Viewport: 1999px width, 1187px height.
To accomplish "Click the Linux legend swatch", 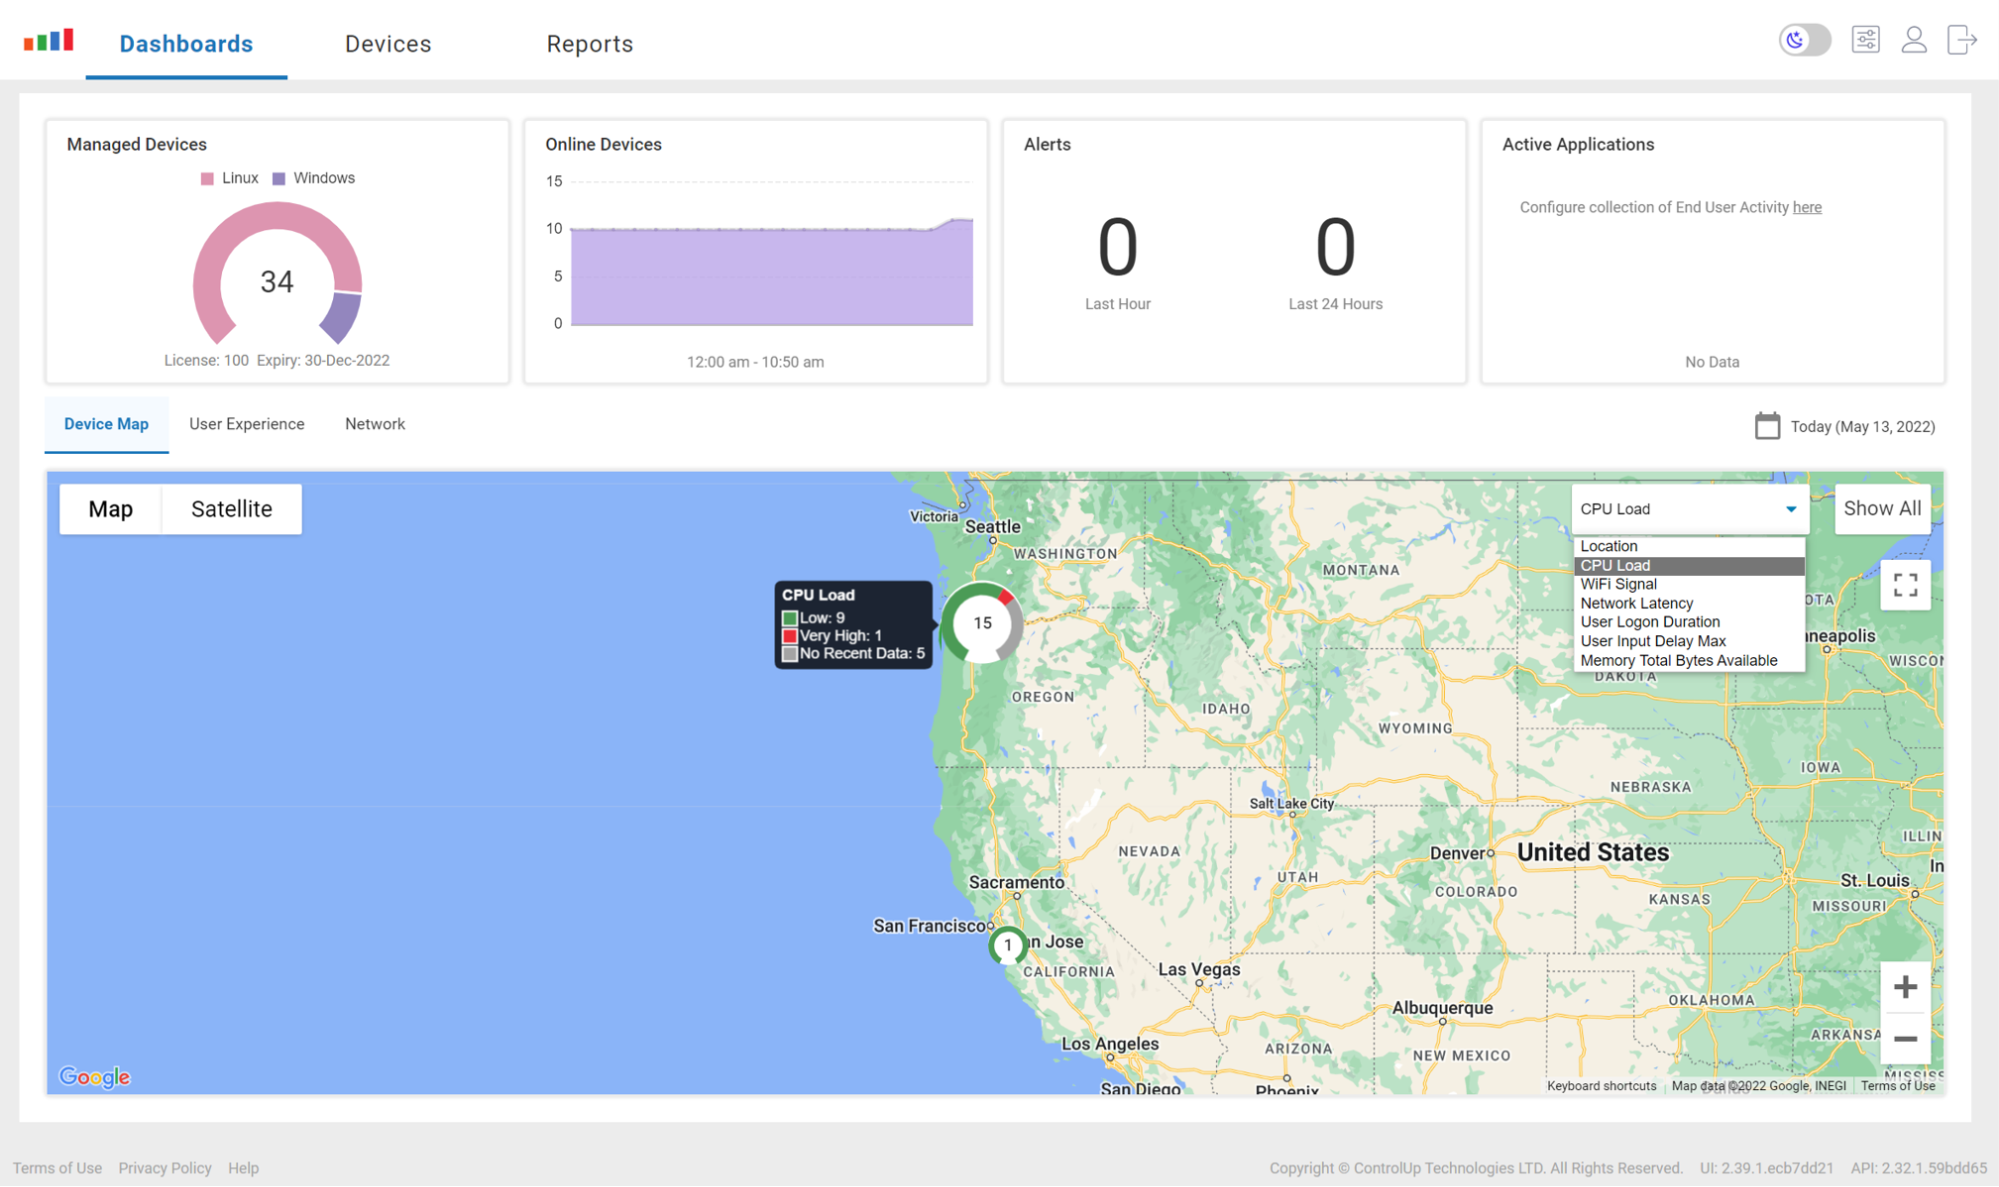I will 207,178.
